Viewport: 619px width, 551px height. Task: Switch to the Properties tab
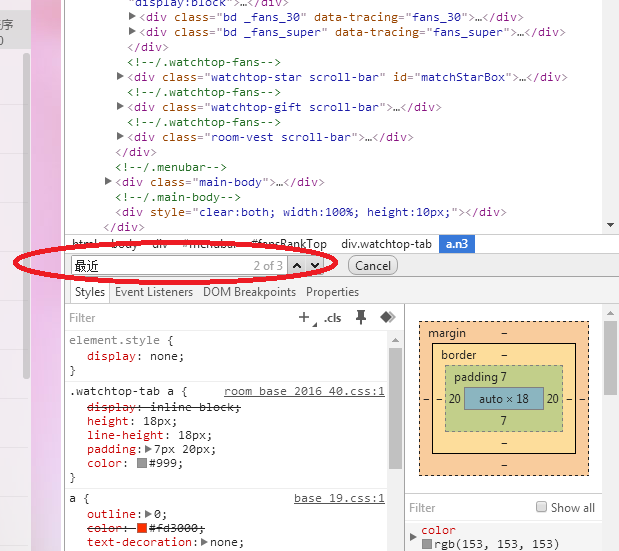click(x=332, y=292)
